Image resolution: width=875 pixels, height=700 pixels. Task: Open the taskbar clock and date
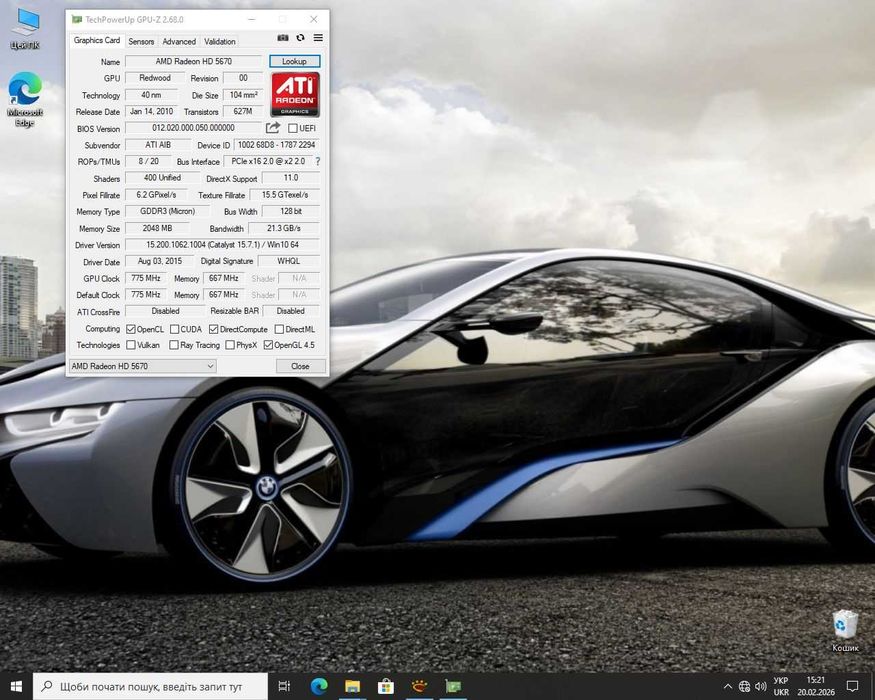click(816, 686)
